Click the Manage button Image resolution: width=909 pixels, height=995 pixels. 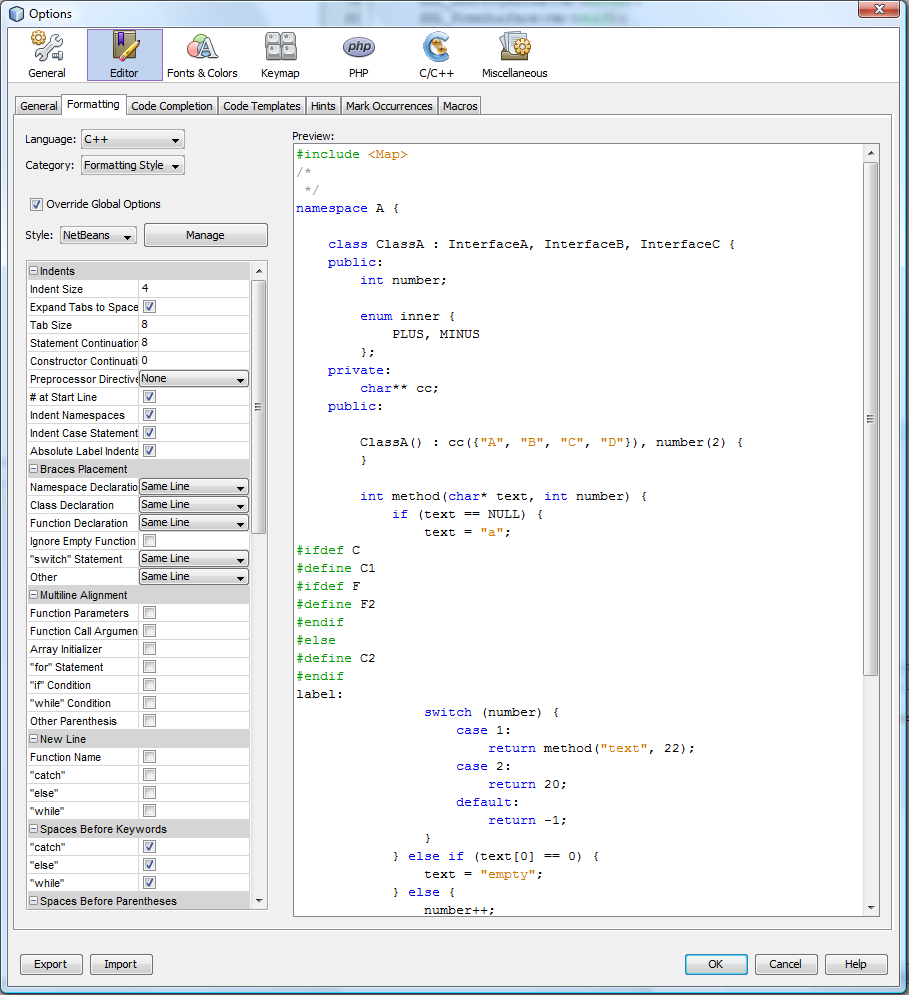click(205, 236)
